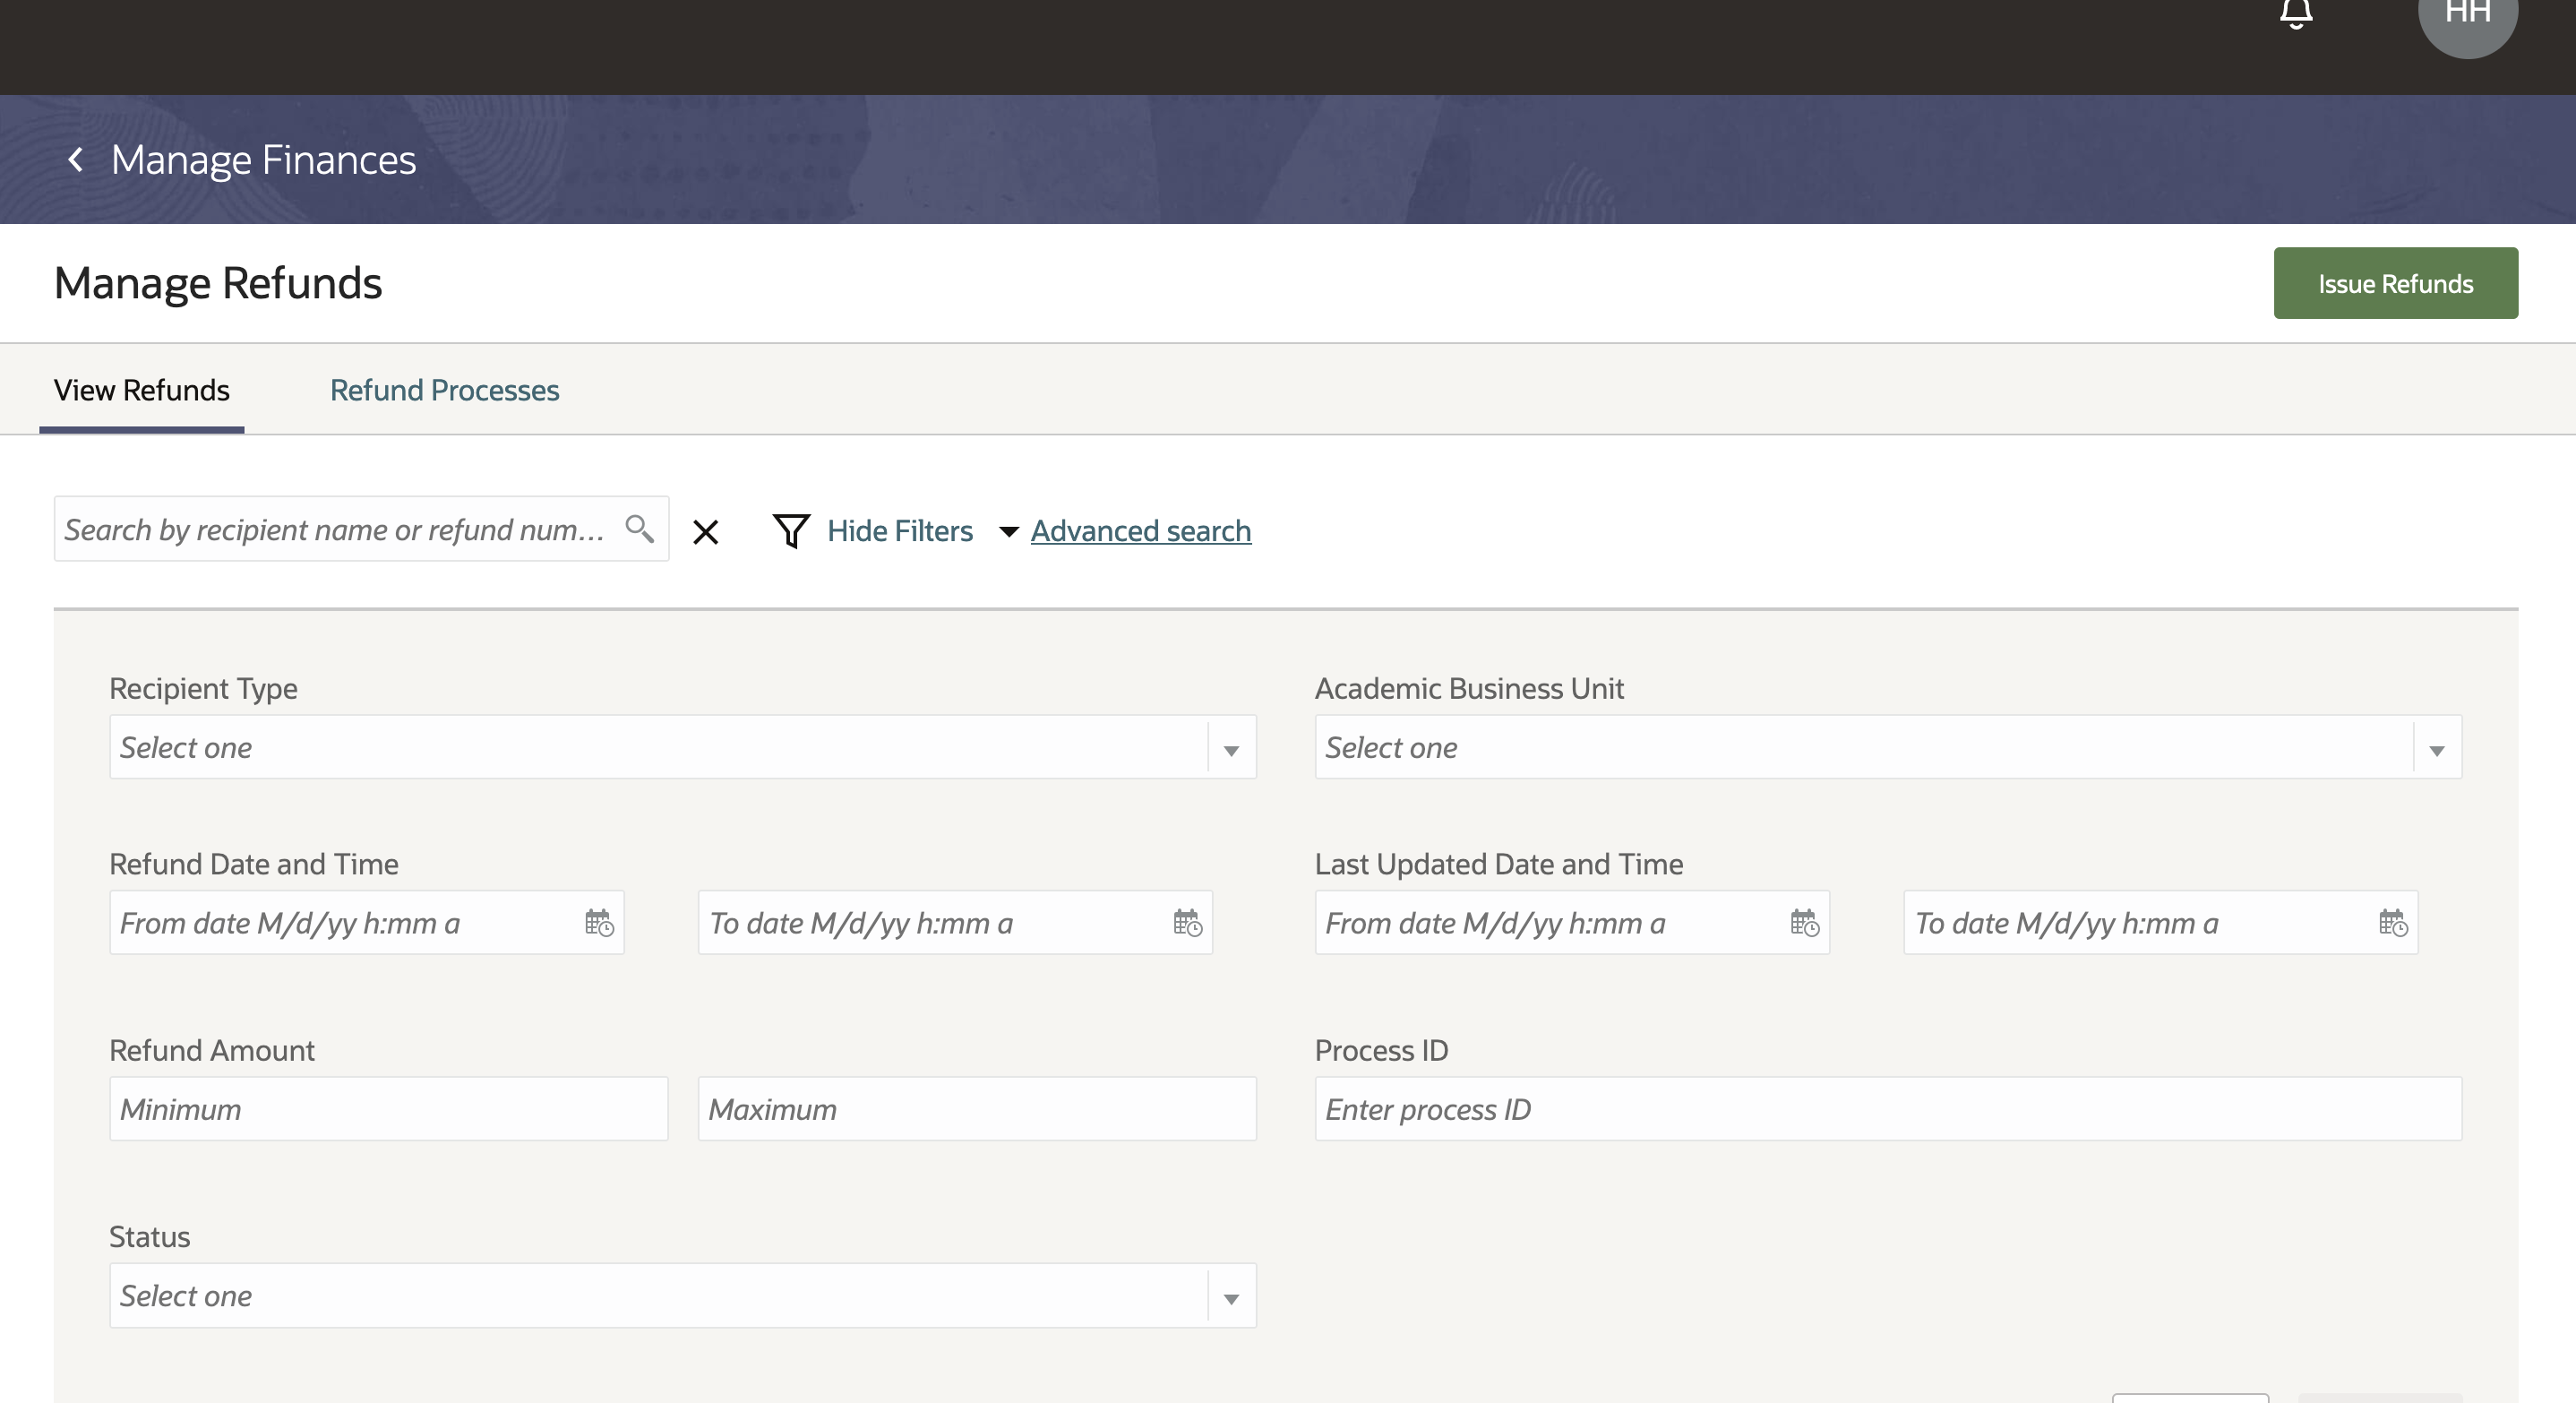
Task: Click the Enter process ID field
Action: 1887,1109
